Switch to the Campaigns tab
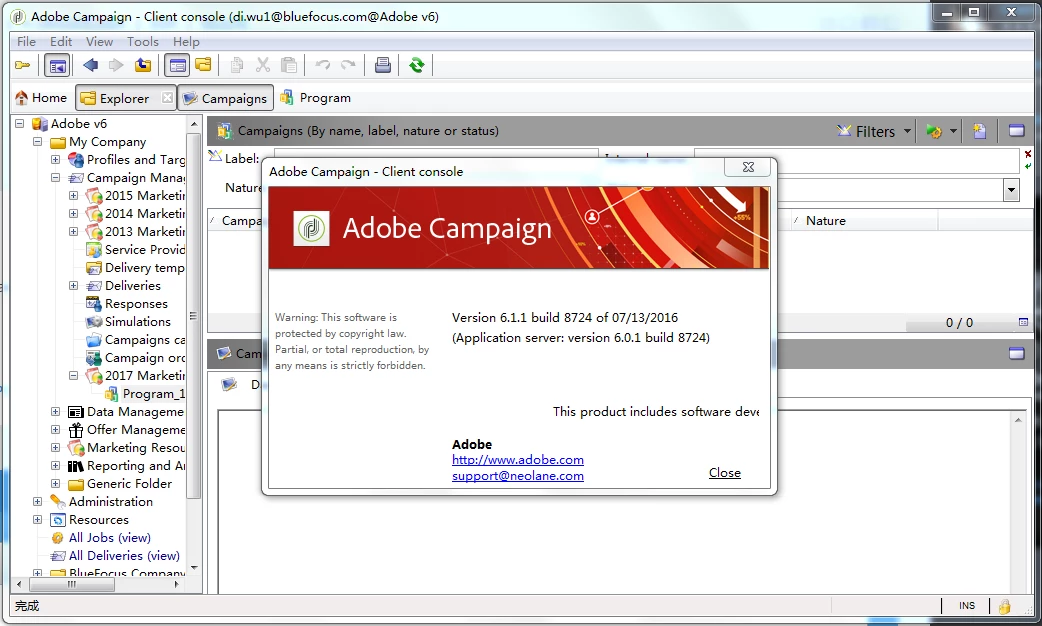 (x=225, y=98)
